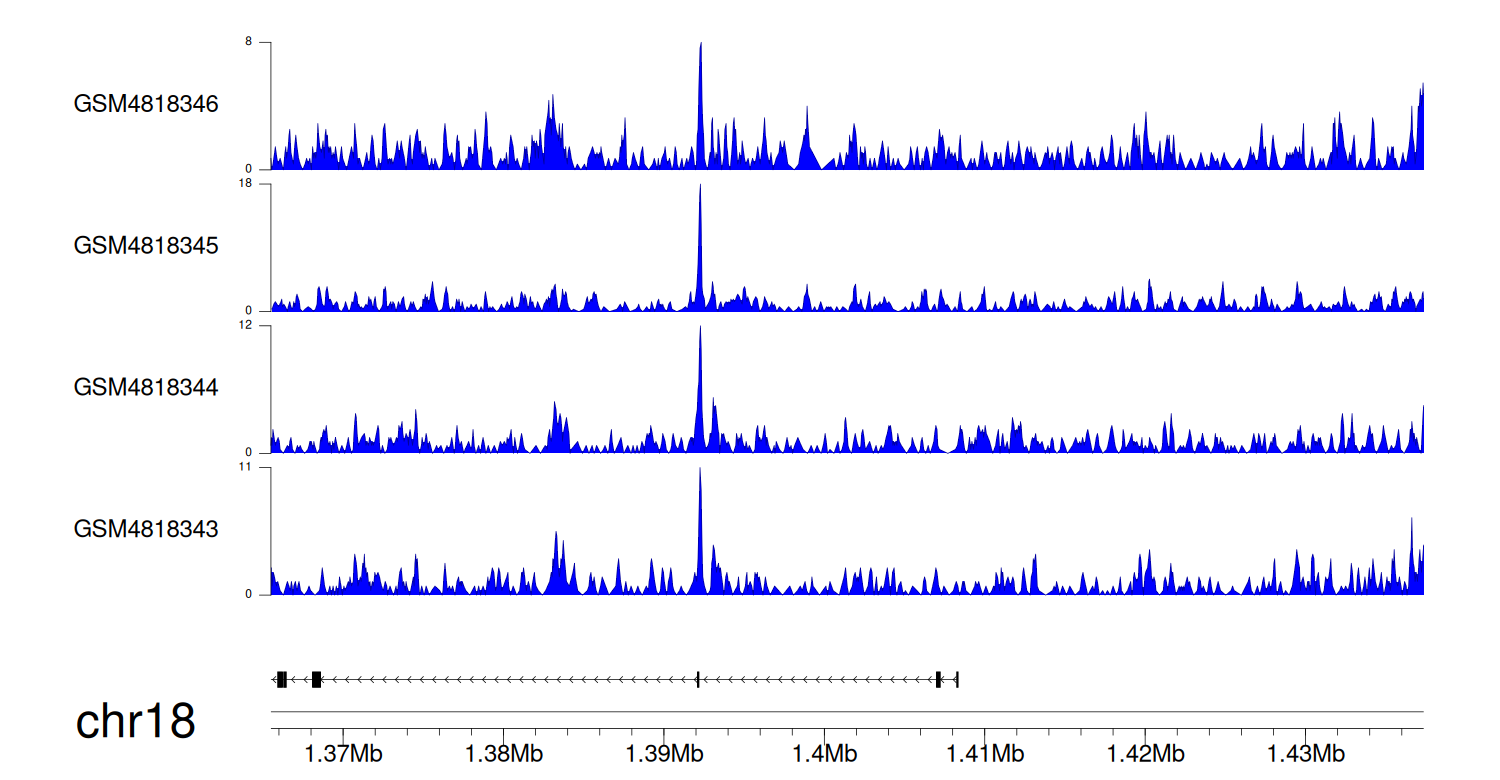This screenshot has width=1500, height=780.
Task: Click the GSM4818344 track label
Action: (146, 387)
